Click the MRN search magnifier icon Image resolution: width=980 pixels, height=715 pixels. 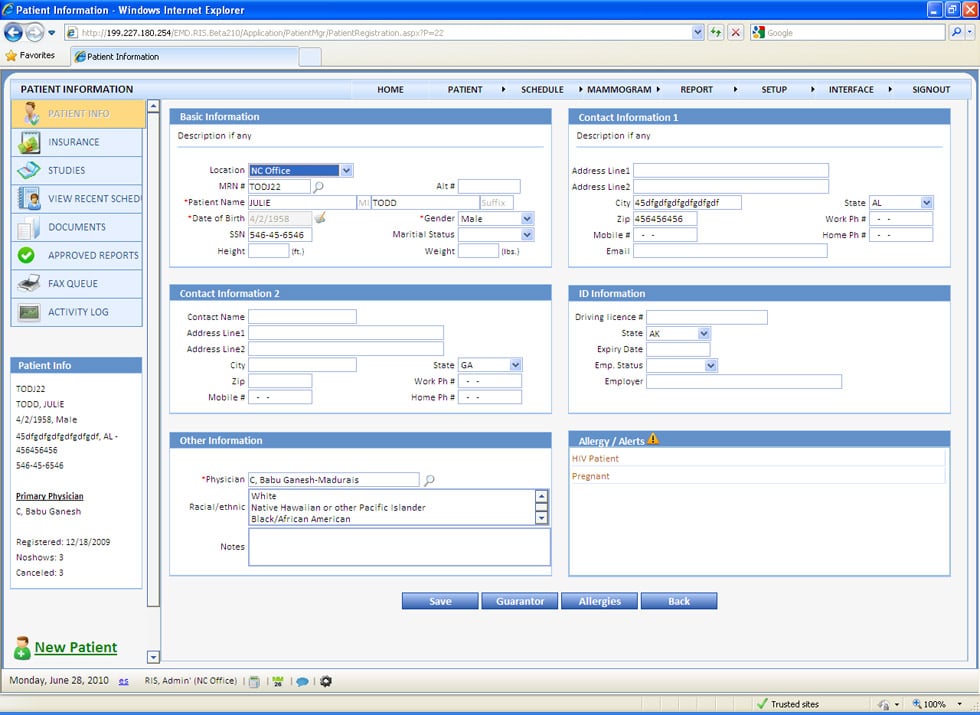pos(319,187)
